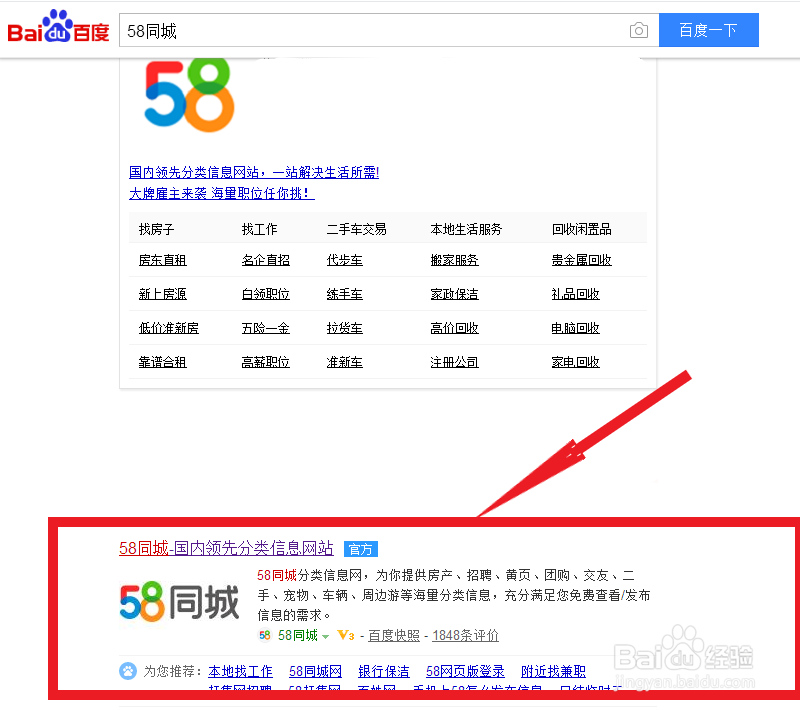Click the 为您推荐 label
The width and height of the screenshot is (800, 710).
tap(172, 671)
